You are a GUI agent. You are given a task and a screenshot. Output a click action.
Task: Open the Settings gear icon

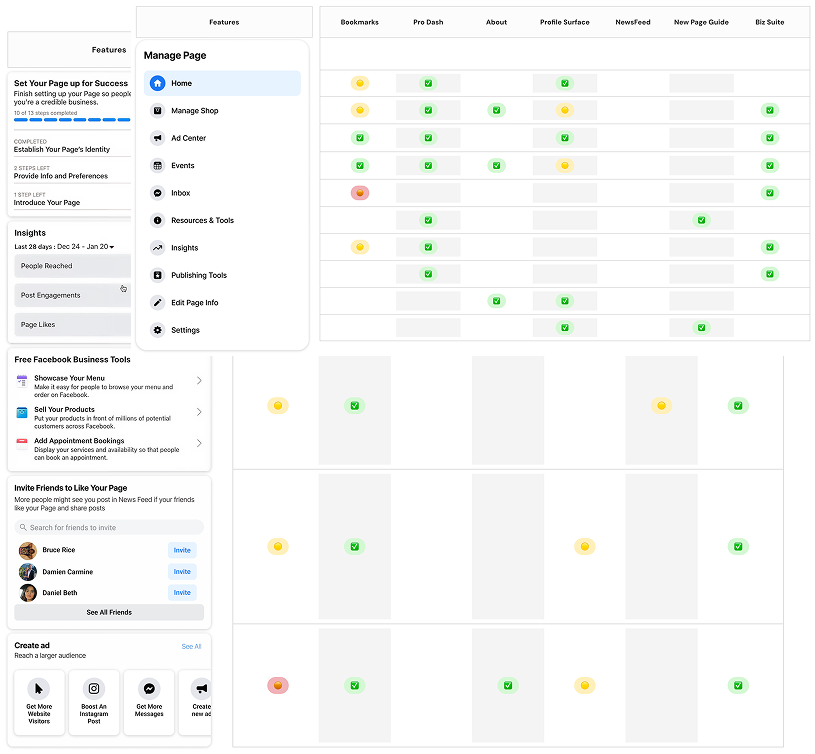[157, 330]
